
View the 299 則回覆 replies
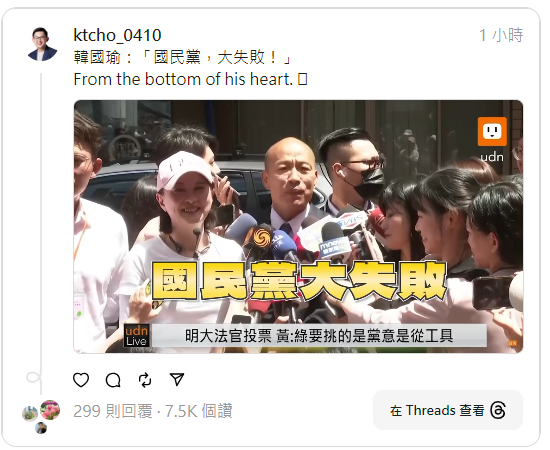[x=113, y=411]
